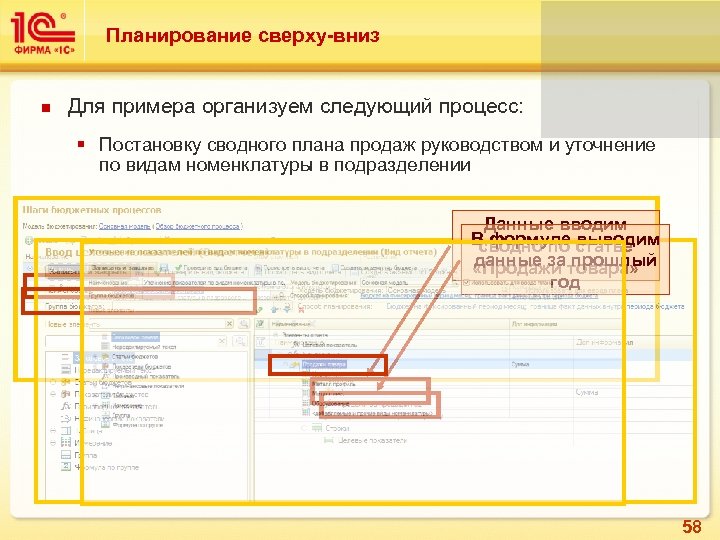This screenshot has height=540, width=720.
Task: Expand the Строки node
Action: pos(304,428)
